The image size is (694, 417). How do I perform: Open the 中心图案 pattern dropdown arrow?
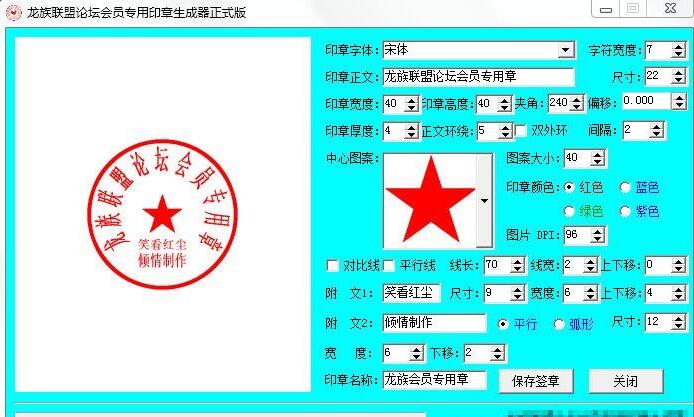click(x=484, y=201)
